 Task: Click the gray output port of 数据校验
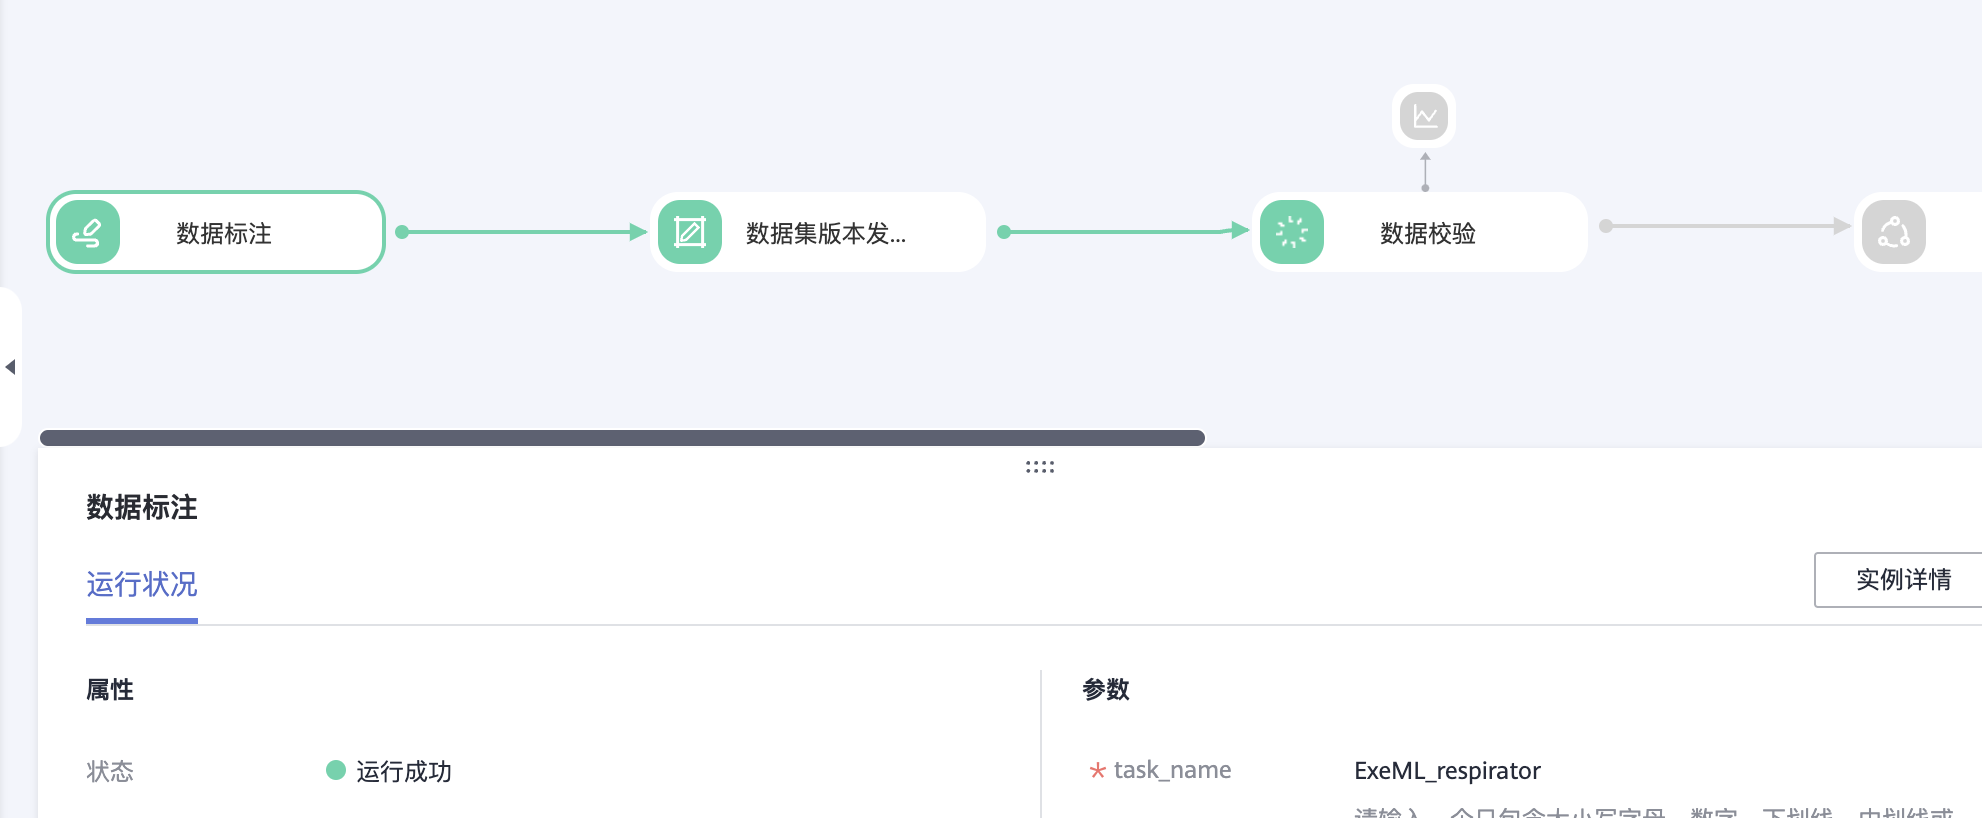(x=1606, y=226)
